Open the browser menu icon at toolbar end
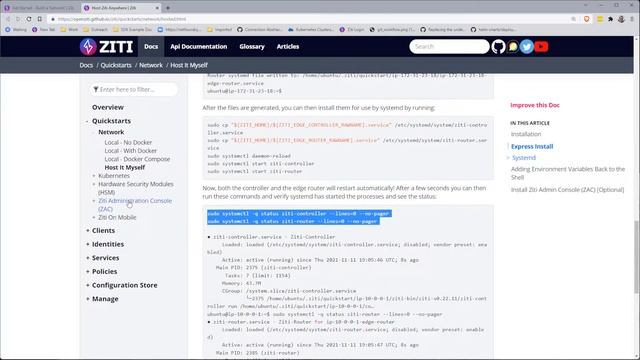The image size is (640, 360). point(632,19)
